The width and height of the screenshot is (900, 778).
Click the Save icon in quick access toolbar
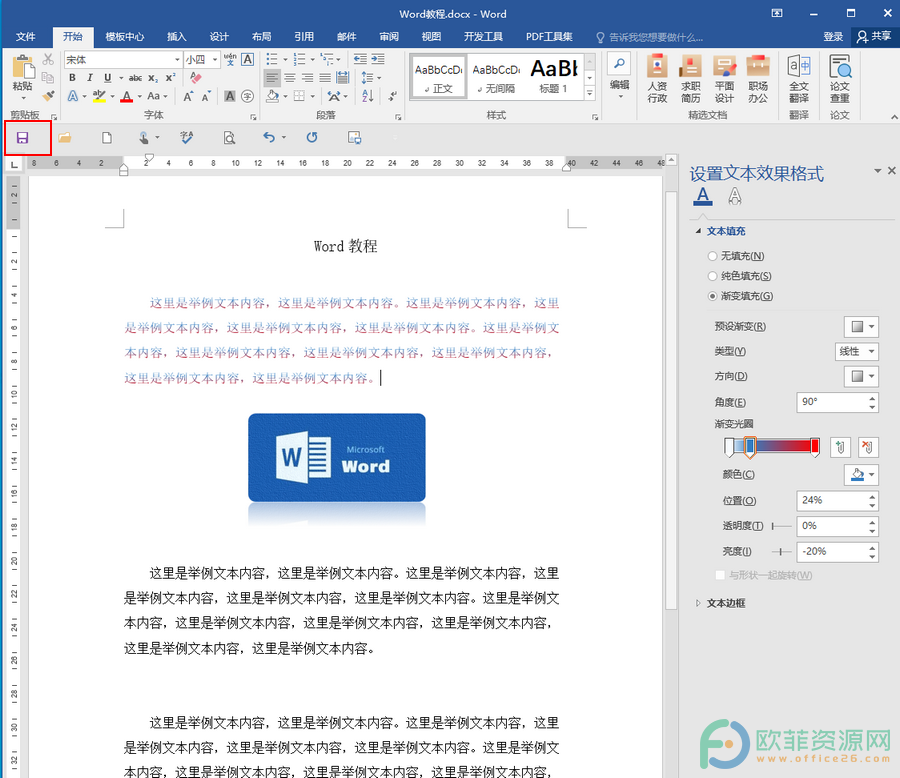[x=22, y=138]
